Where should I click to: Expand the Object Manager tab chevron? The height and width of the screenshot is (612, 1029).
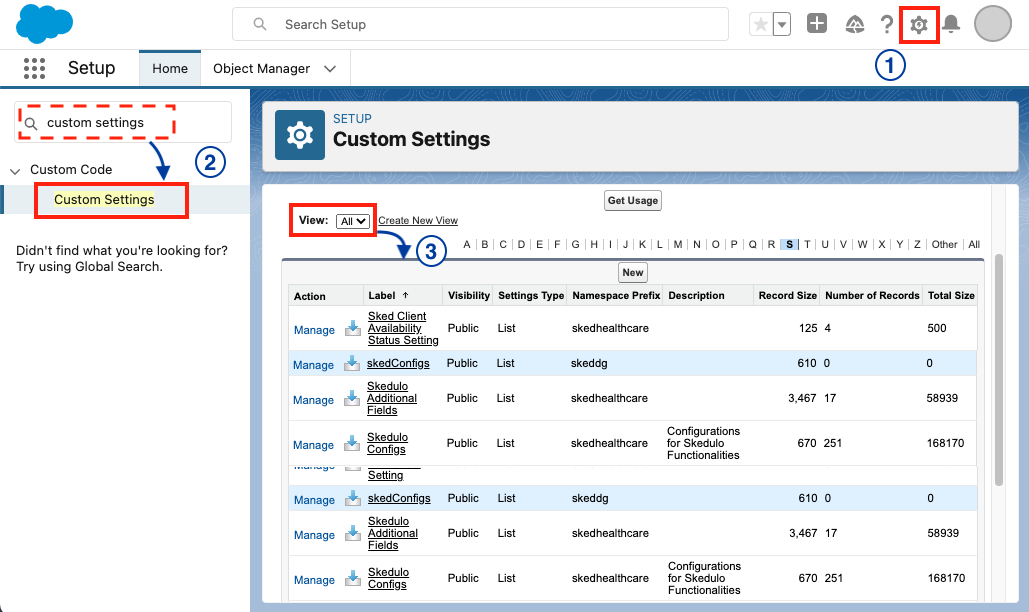click(x=330, y=69)
